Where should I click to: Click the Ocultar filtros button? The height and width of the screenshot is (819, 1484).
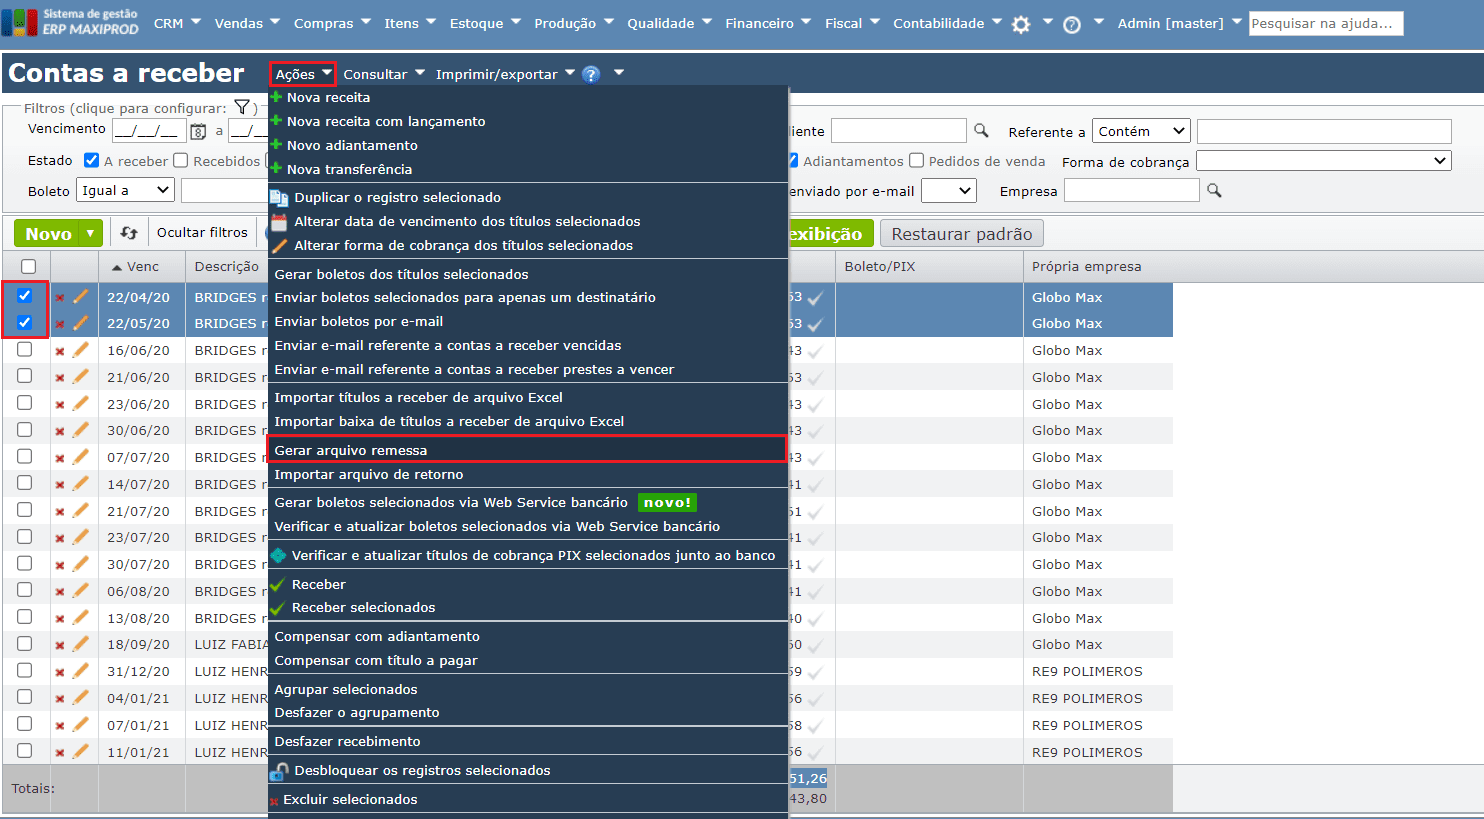202,233
